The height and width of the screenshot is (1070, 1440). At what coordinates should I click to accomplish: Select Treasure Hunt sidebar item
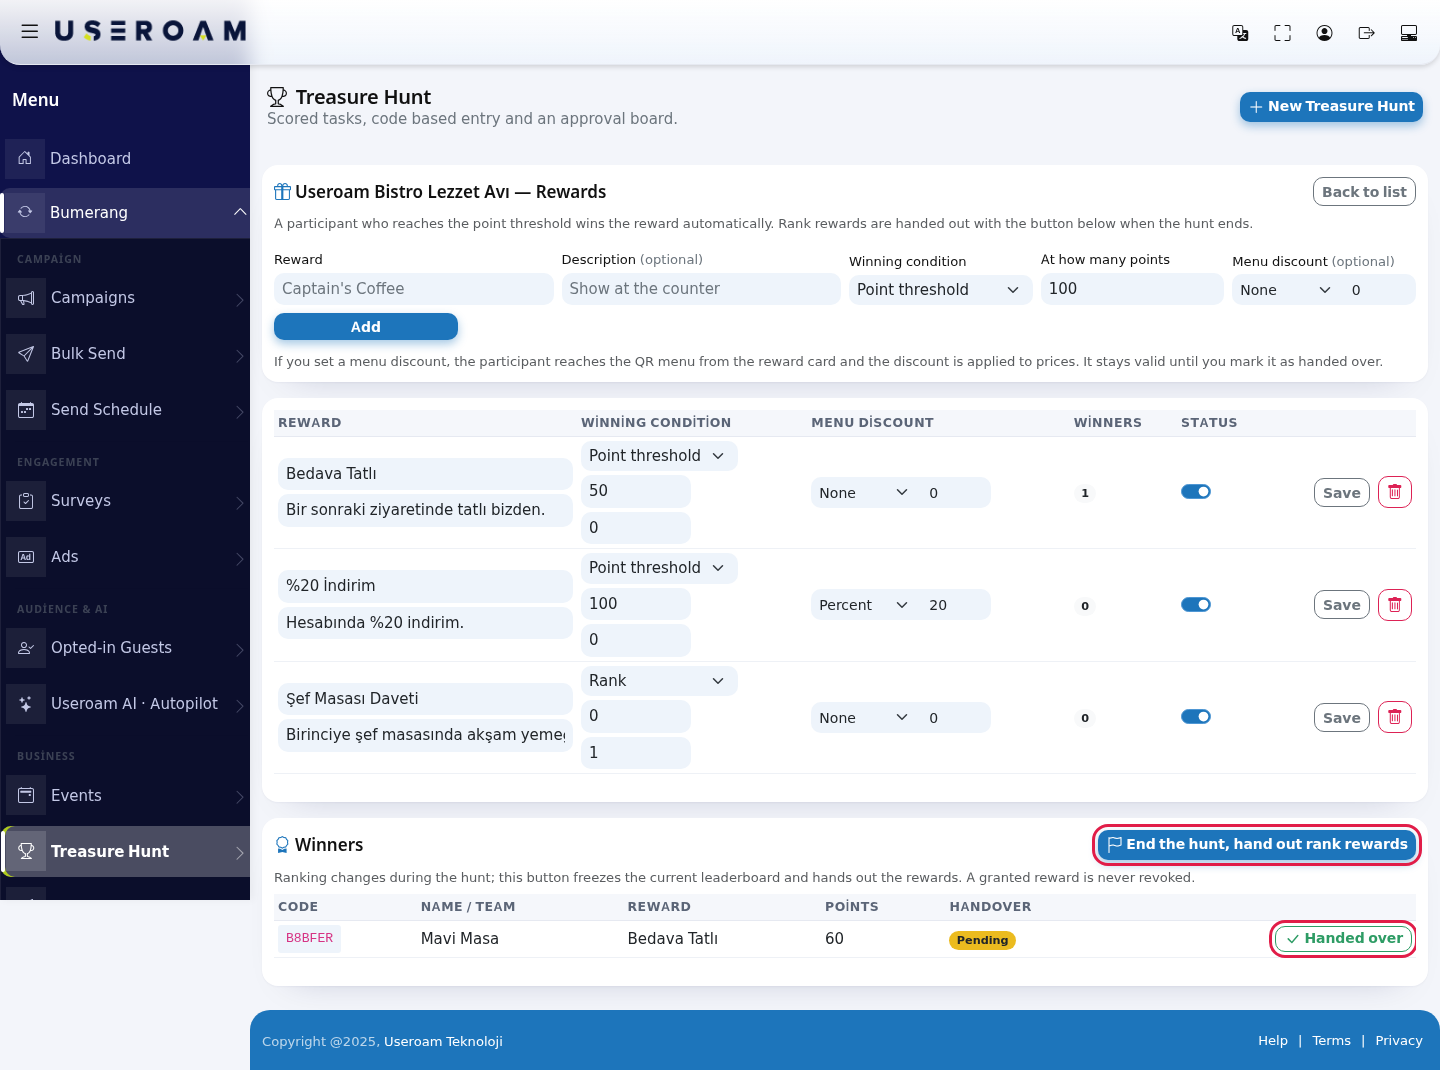[x=125, y=852]
